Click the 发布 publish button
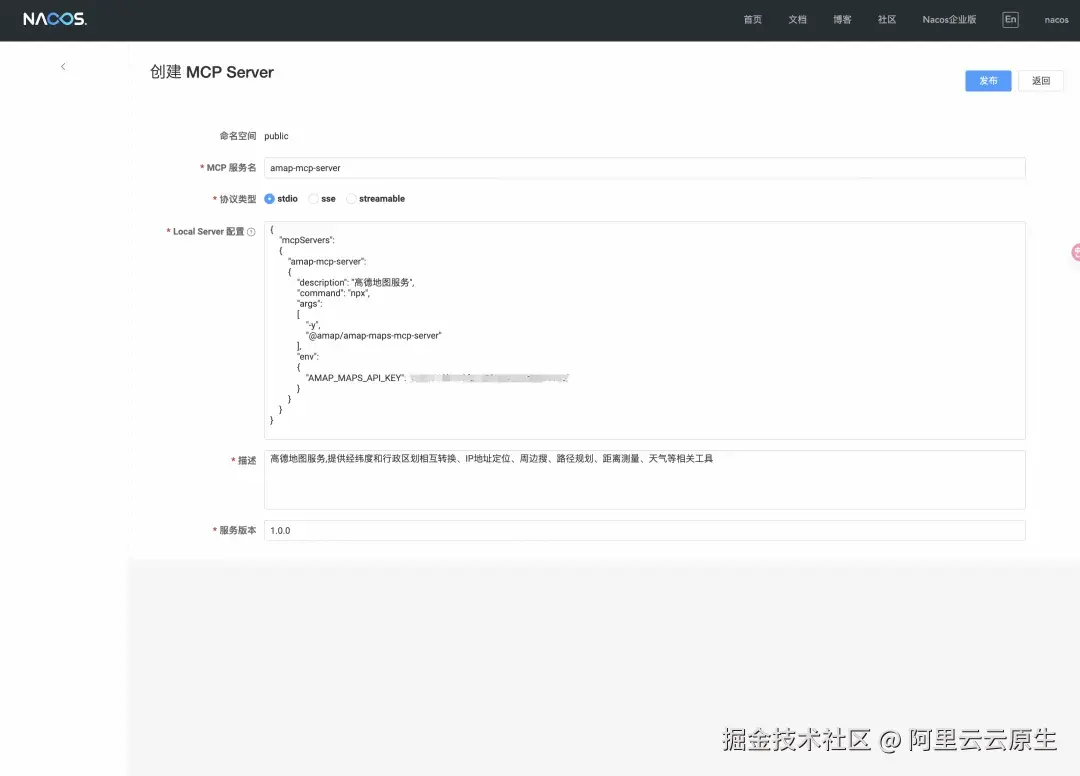 [x=988, y=81]
